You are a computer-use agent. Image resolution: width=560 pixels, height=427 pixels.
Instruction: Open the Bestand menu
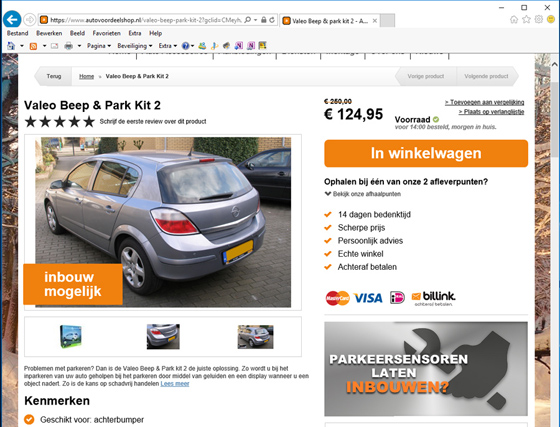pyautogui.click(x=18, y=33)
